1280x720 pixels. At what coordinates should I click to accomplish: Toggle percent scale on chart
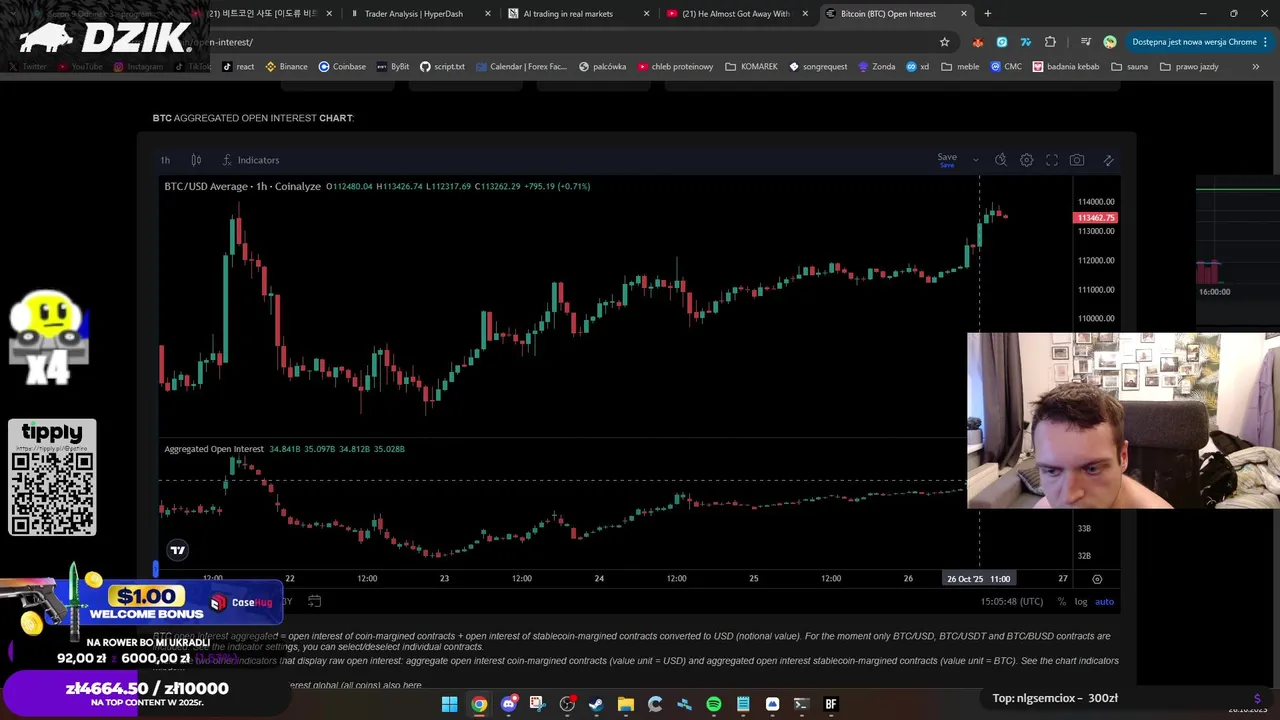click(x=1062, y=601)
